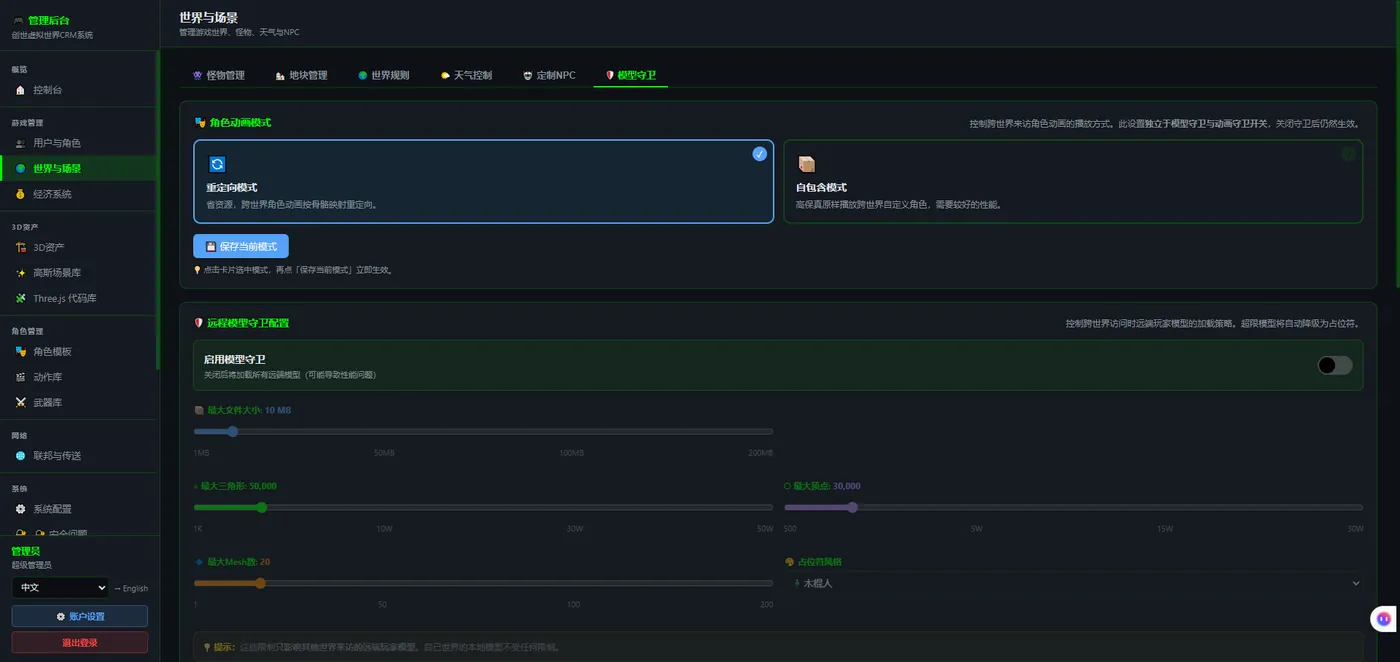Switch language via → English link
The width and height of the screenshot is (1400, 662).
click(131, 589)
